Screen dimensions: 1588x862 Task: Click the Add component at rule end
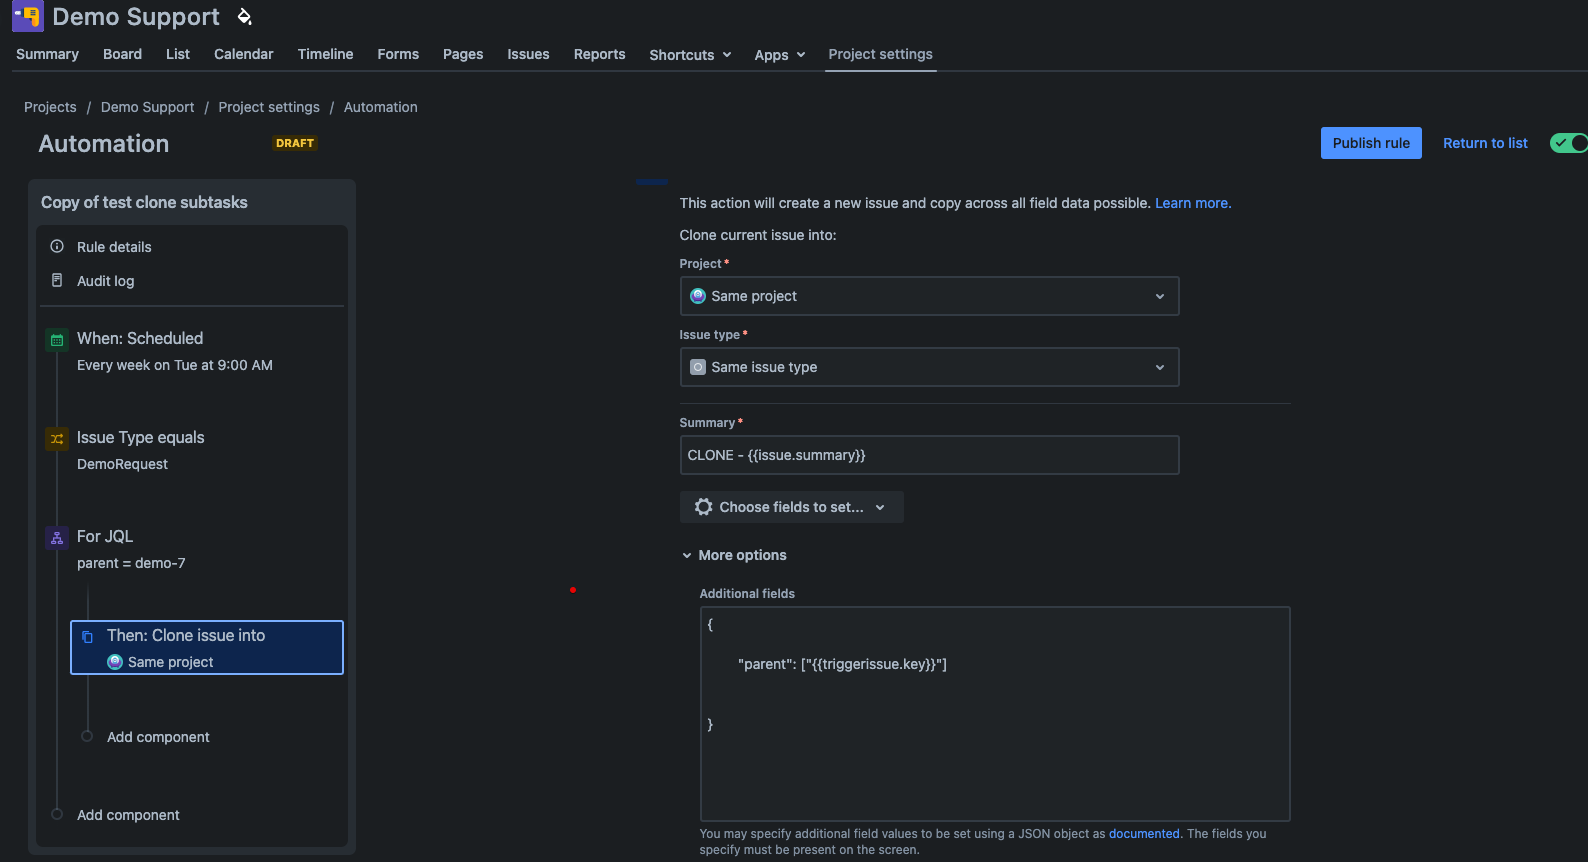pyautogui.click(x=128, y=815)
